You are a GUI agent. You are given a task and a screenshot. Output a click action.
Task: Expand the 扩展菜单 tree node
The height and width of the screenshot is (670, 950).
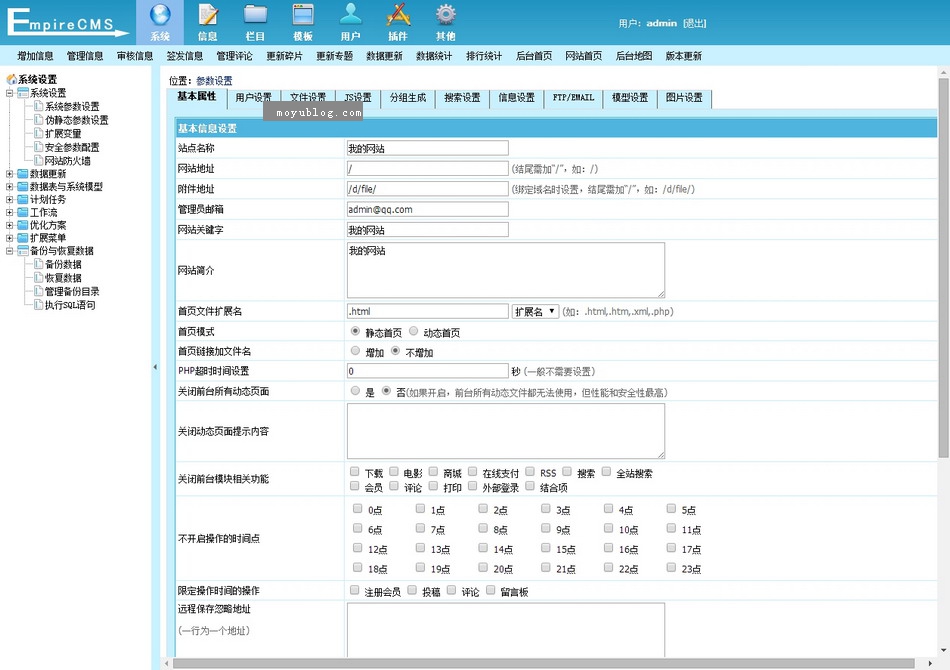click(10, 237)
